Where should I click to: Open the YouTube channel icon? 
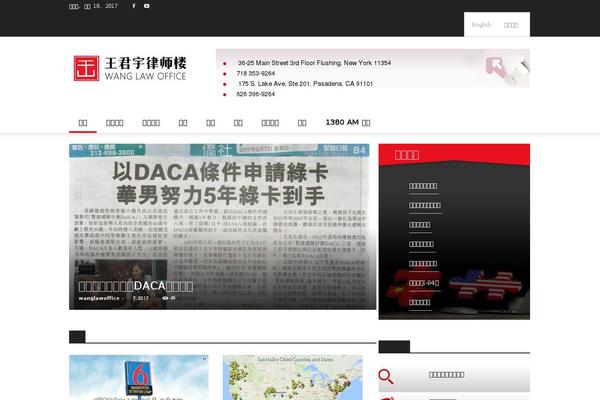147,6
